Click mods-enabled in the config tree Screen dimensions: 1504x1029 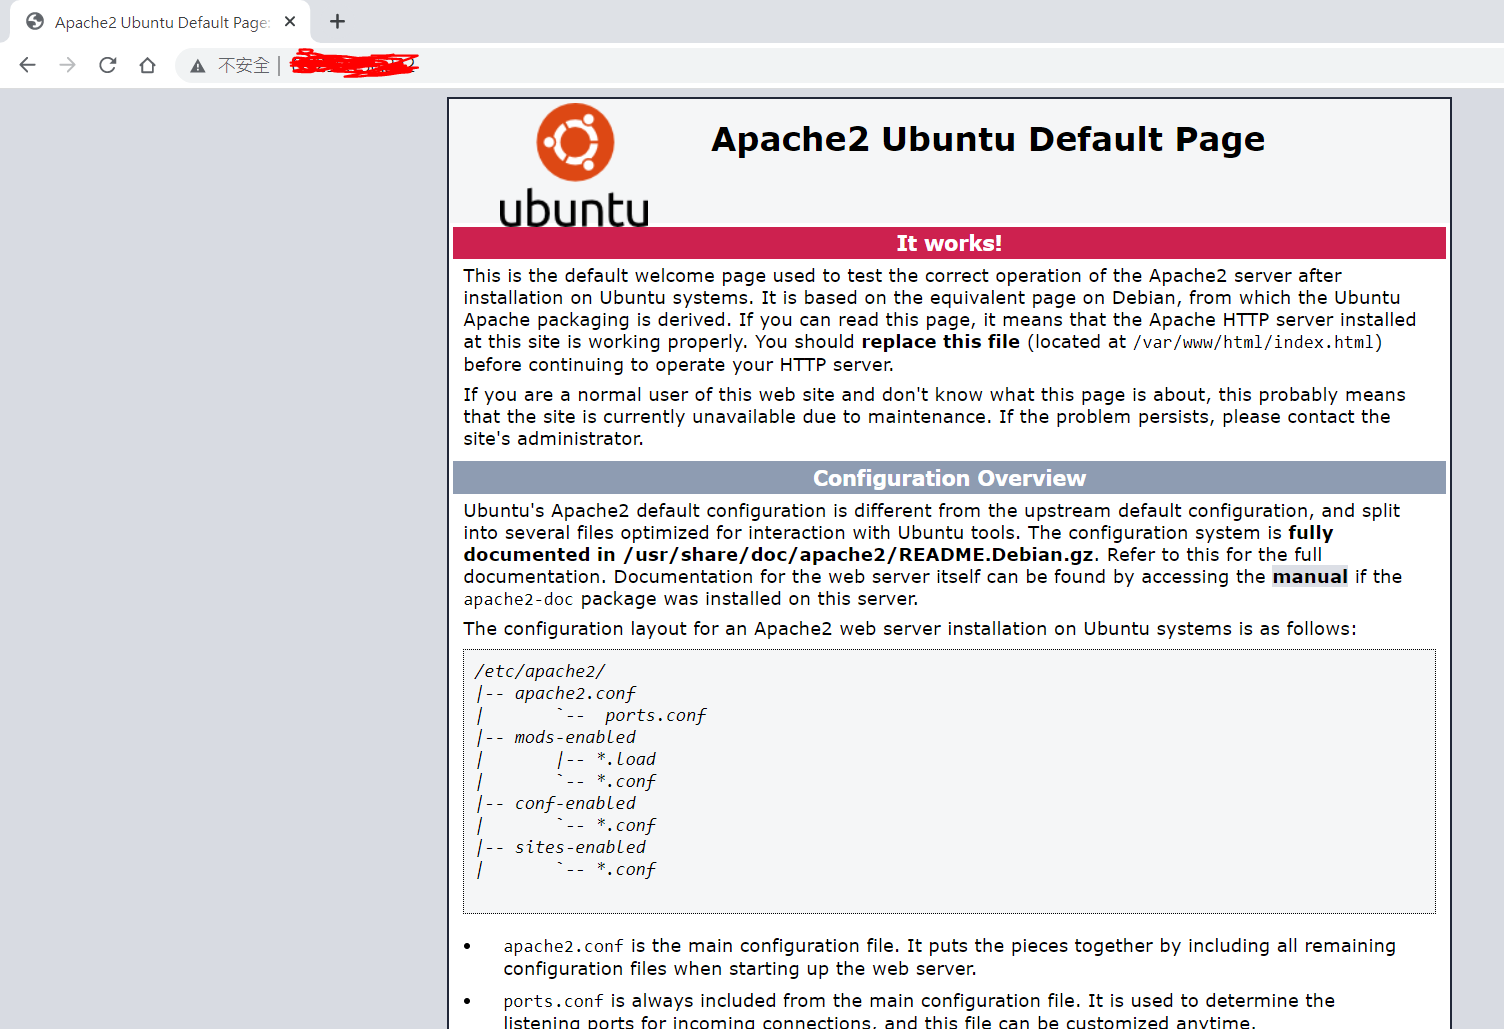(x=575, y=738)
